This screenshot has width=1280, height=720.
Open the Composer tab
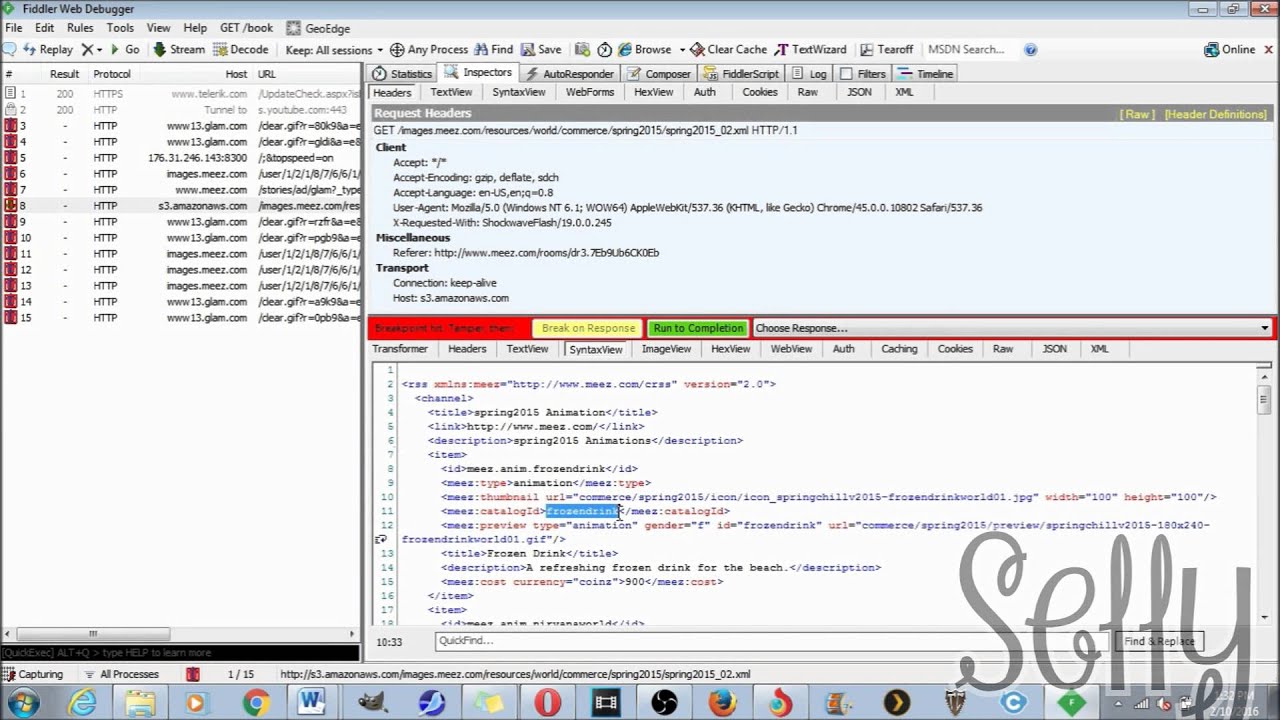pos(660,74)
